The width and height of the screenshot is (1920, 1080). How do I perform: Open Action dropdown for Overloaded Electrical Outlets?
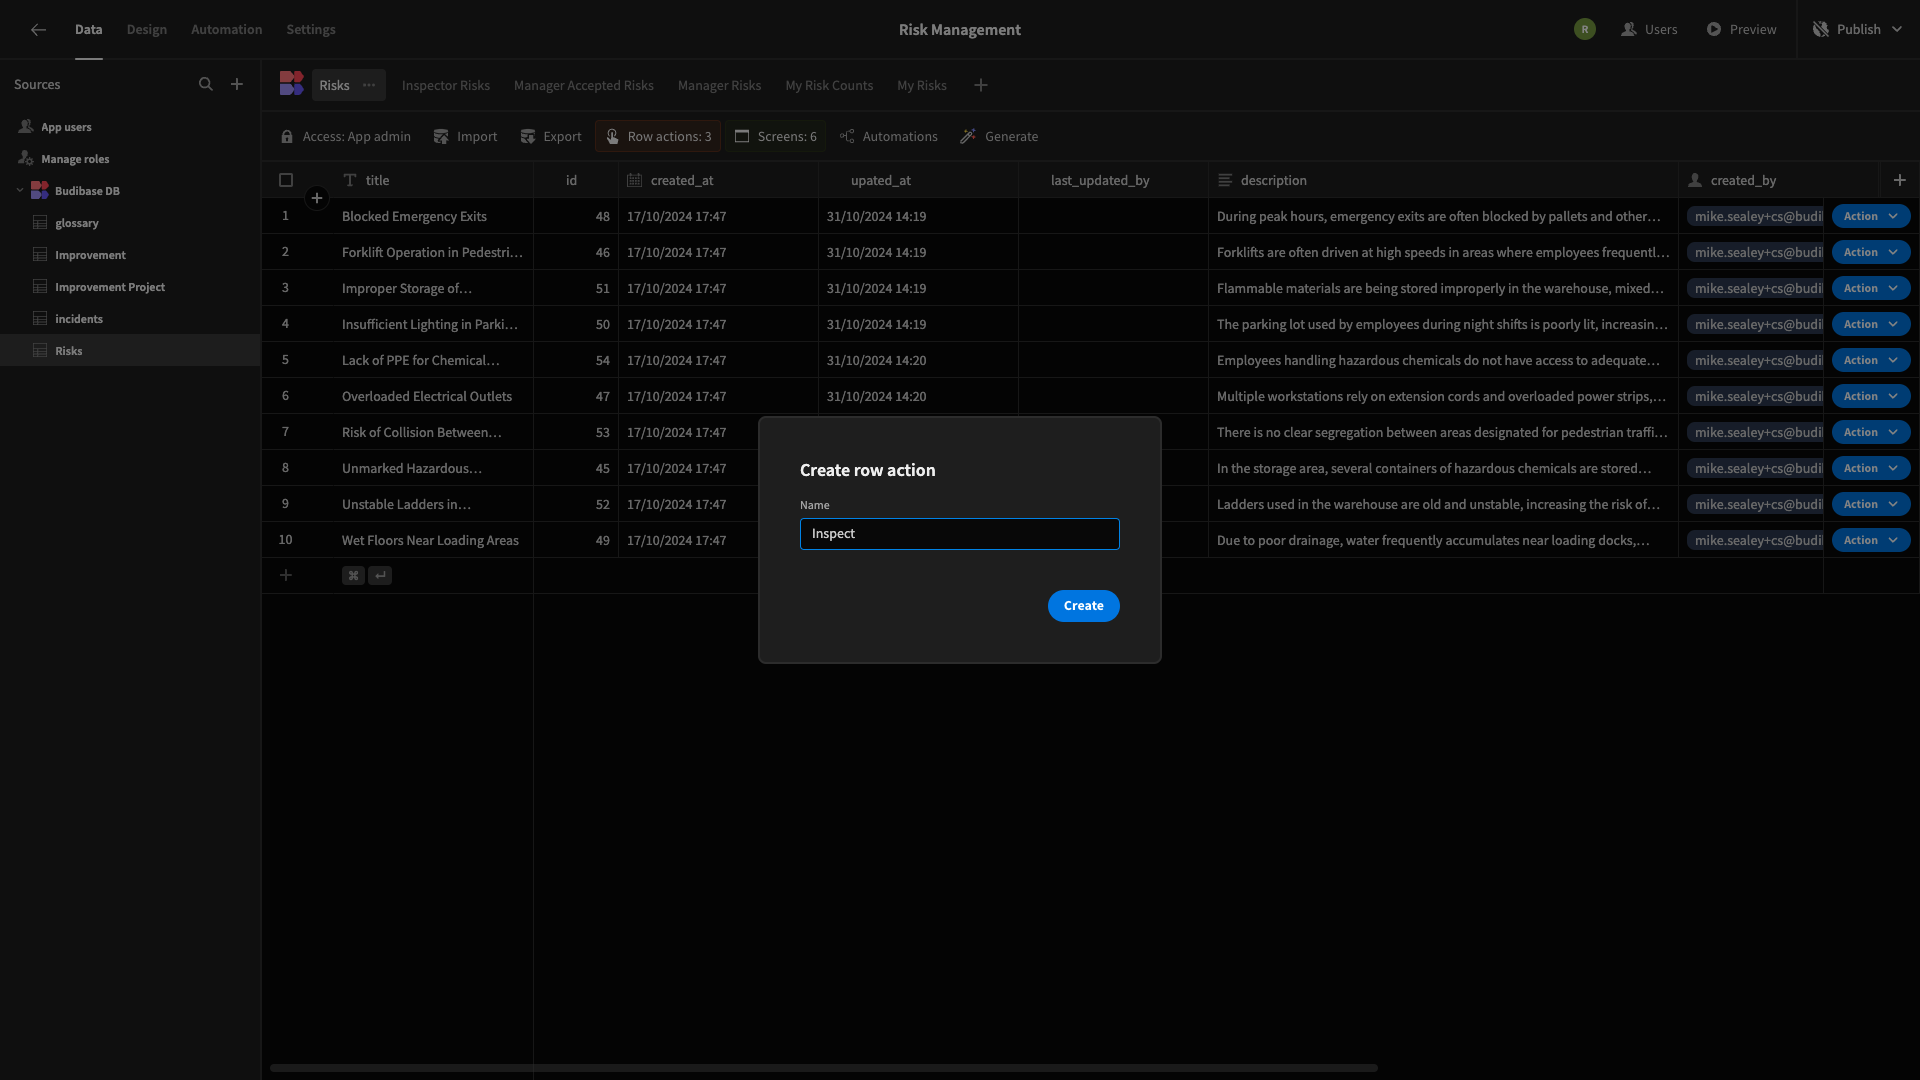(x=1871, y=396)
